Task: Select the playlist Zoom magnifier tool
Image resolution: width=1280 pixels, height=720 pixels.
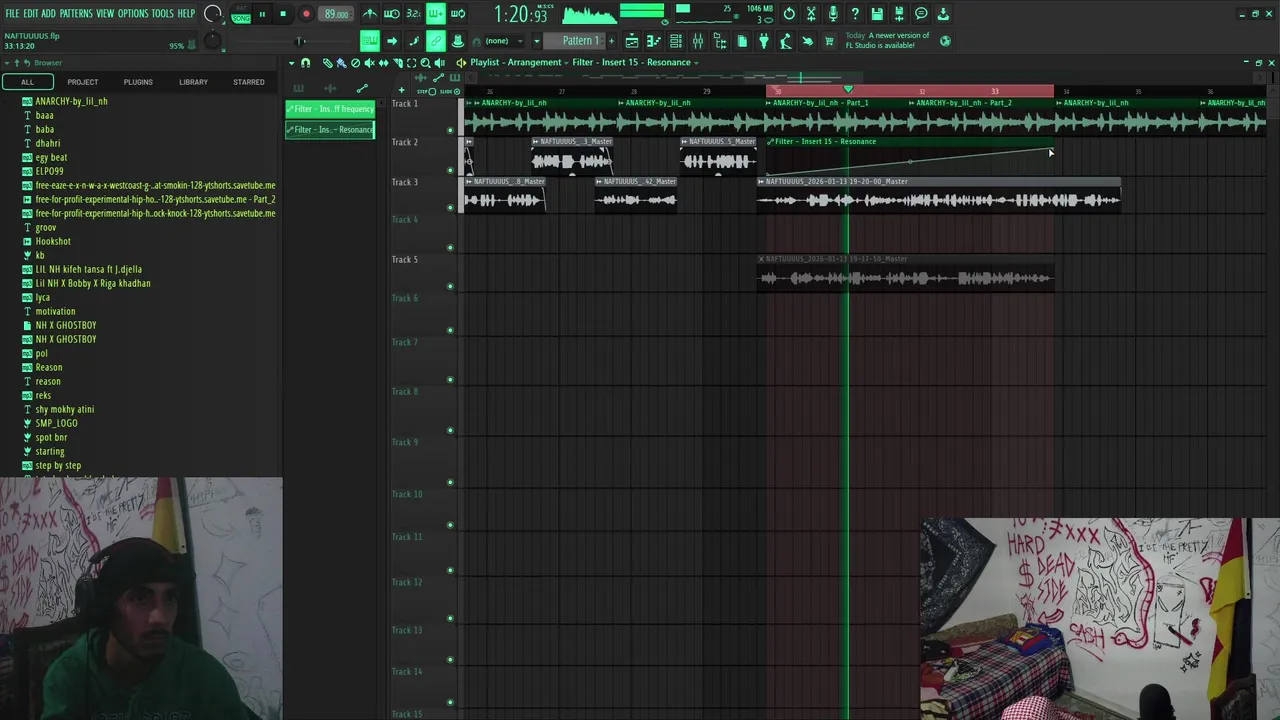Action: [x=425, y=63]
